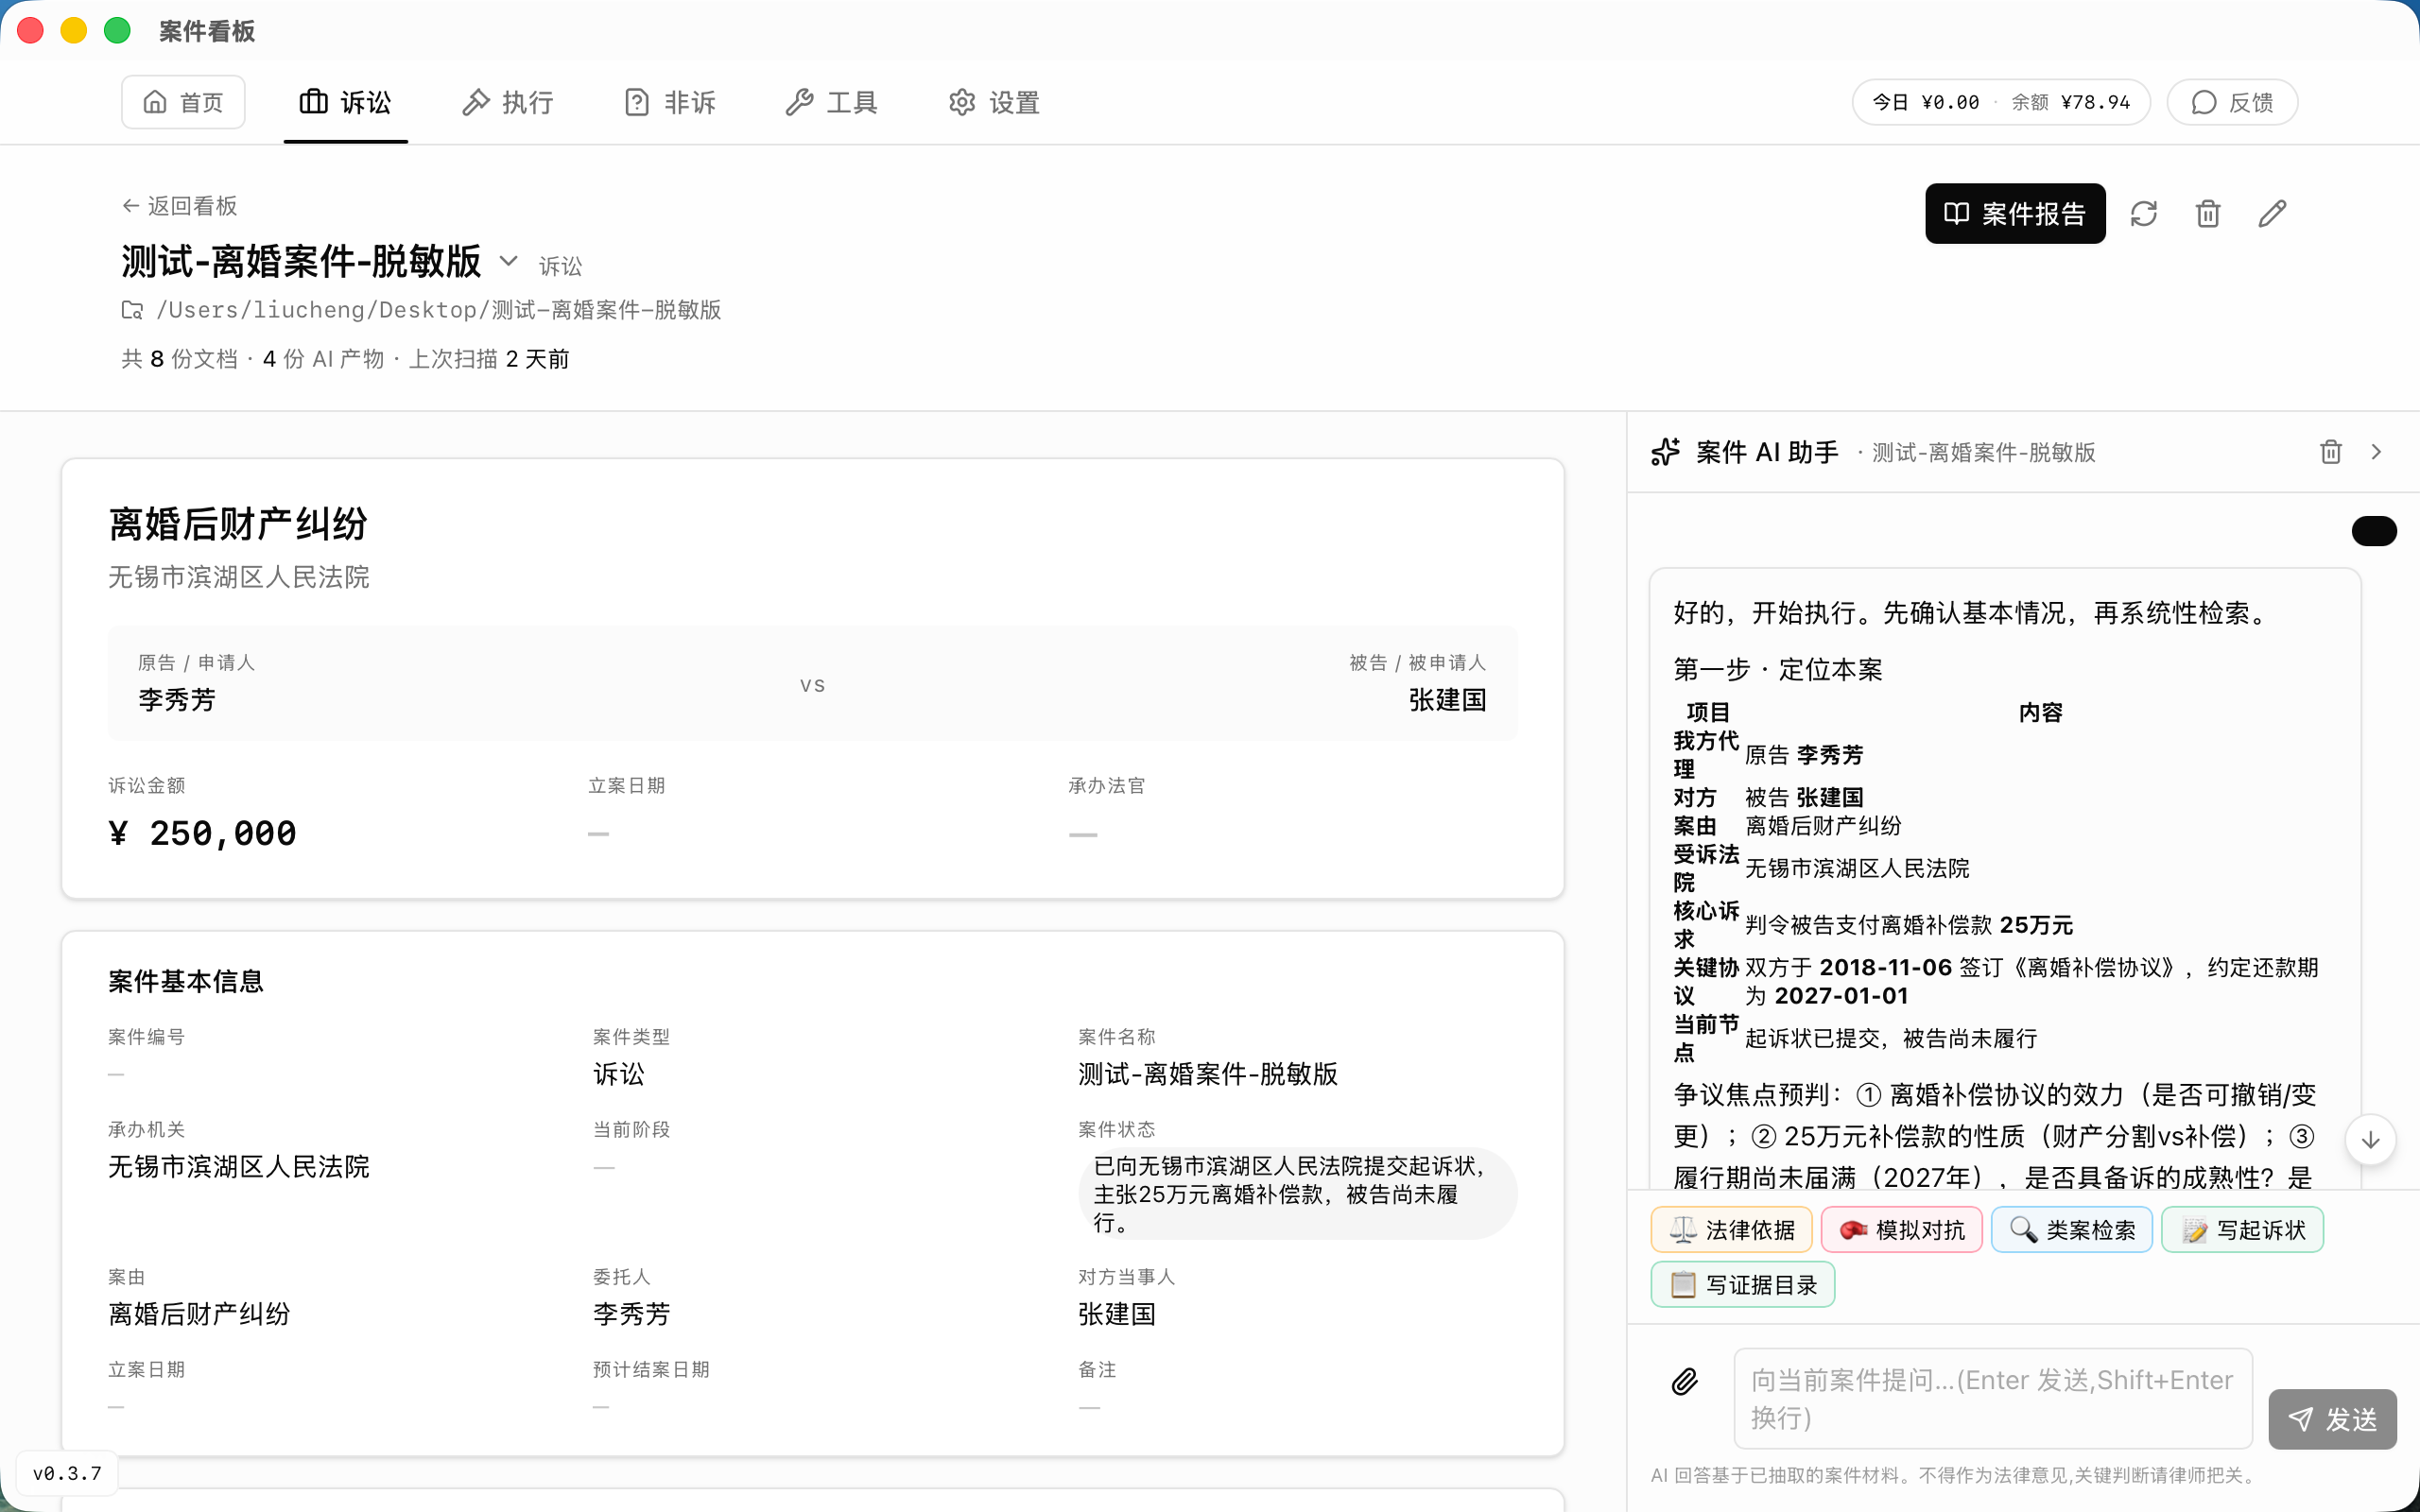The image size is (2420, 1512).
Task: Click the attach file paperclip icon
Action: coord(1684,1381)
